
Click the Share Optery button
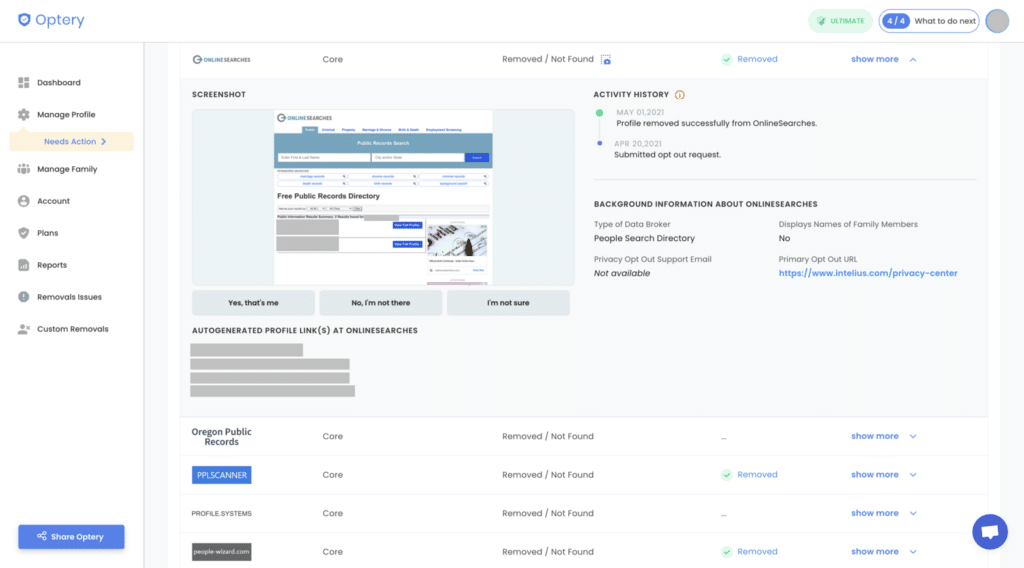tap(71, 537)
